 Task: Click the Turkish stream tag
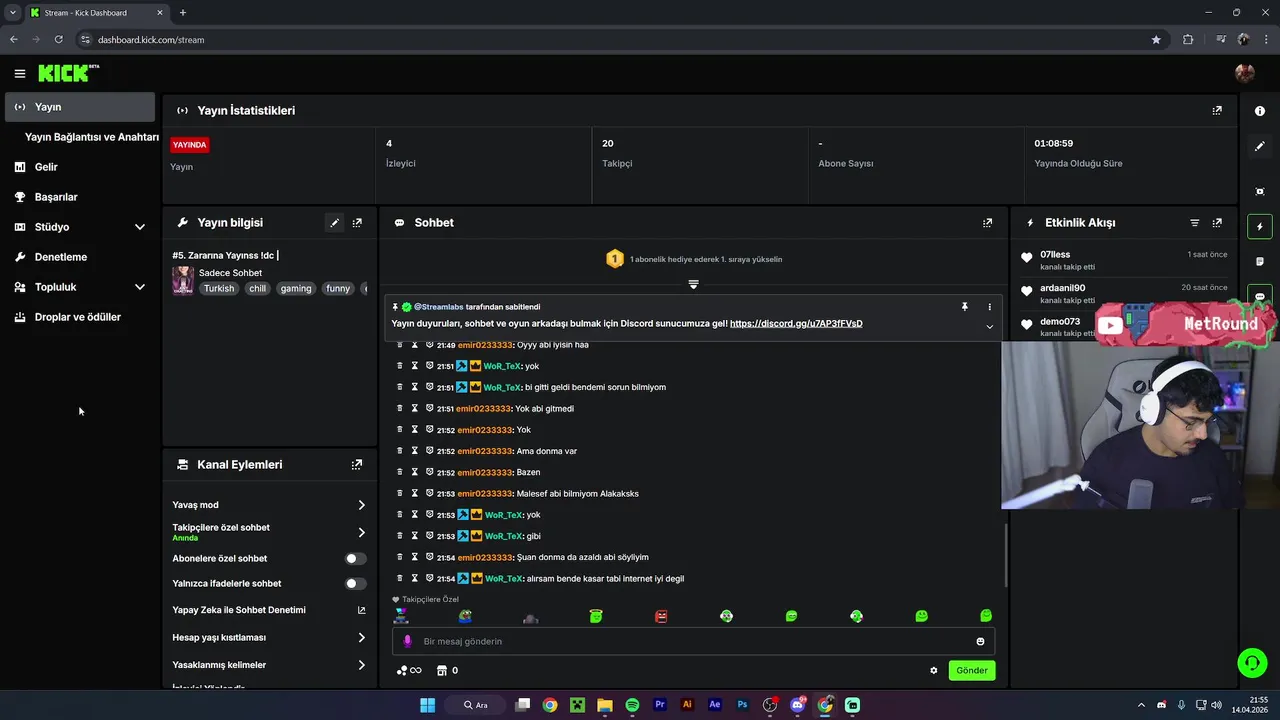[x=219, y=289]
